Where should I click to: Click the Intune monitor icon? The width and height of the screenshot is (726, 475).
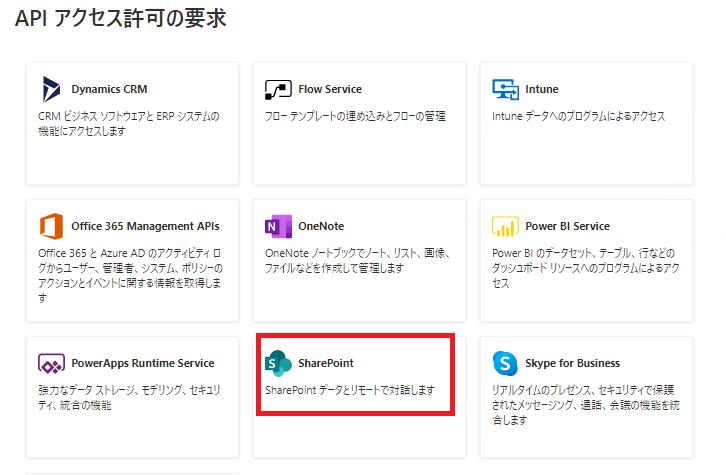coord(506,89)
